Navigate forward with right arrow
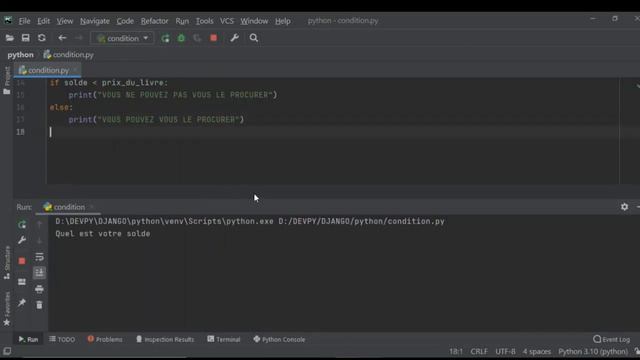 78,38
